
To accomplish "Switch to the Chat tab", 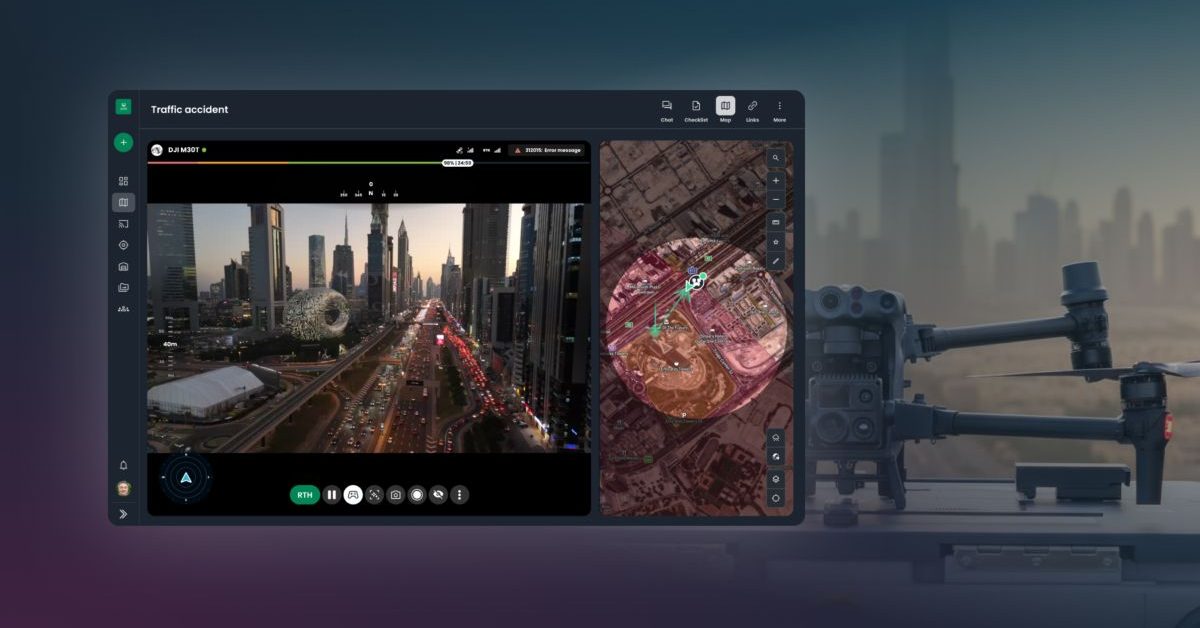I will click(x=667, y=110).
